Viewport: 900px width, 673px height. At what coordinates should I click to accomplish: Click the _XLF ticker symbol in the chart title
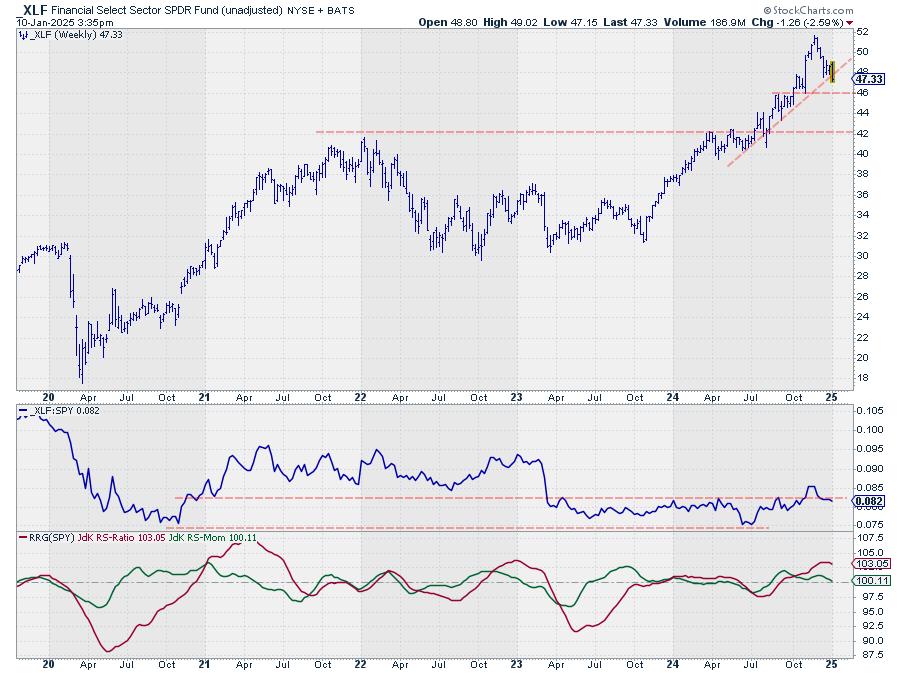pos(32,10)
